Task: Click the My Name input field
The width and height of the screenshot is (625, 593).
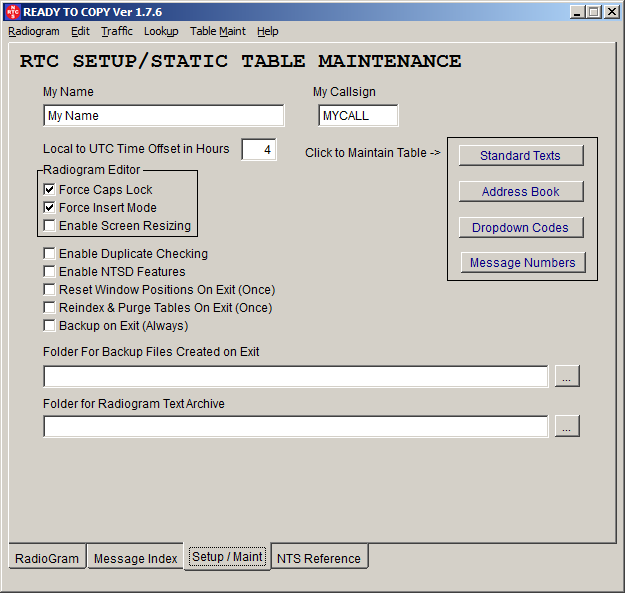Action: pyautogui.click(x=164, y=116)
